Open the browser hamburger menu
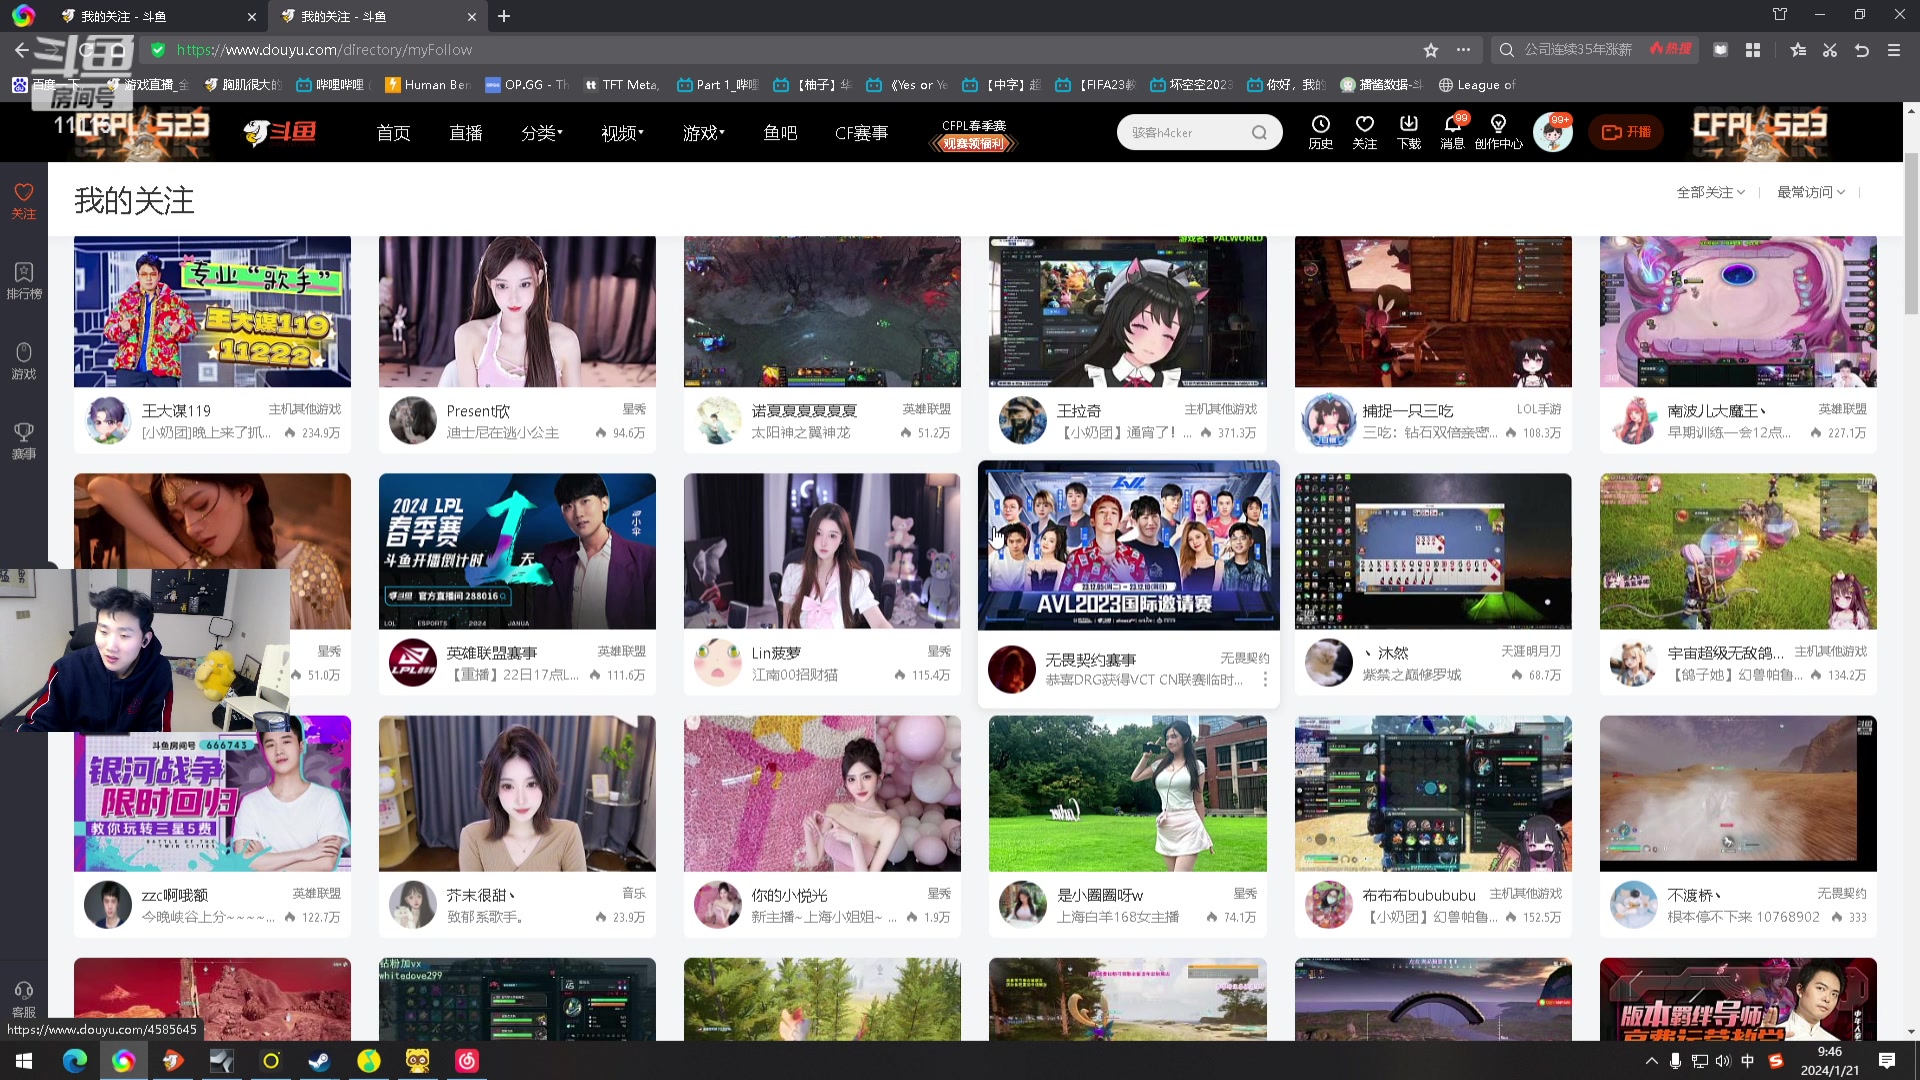This screenshot has width=1920, height=1080. coord(1894,50)
